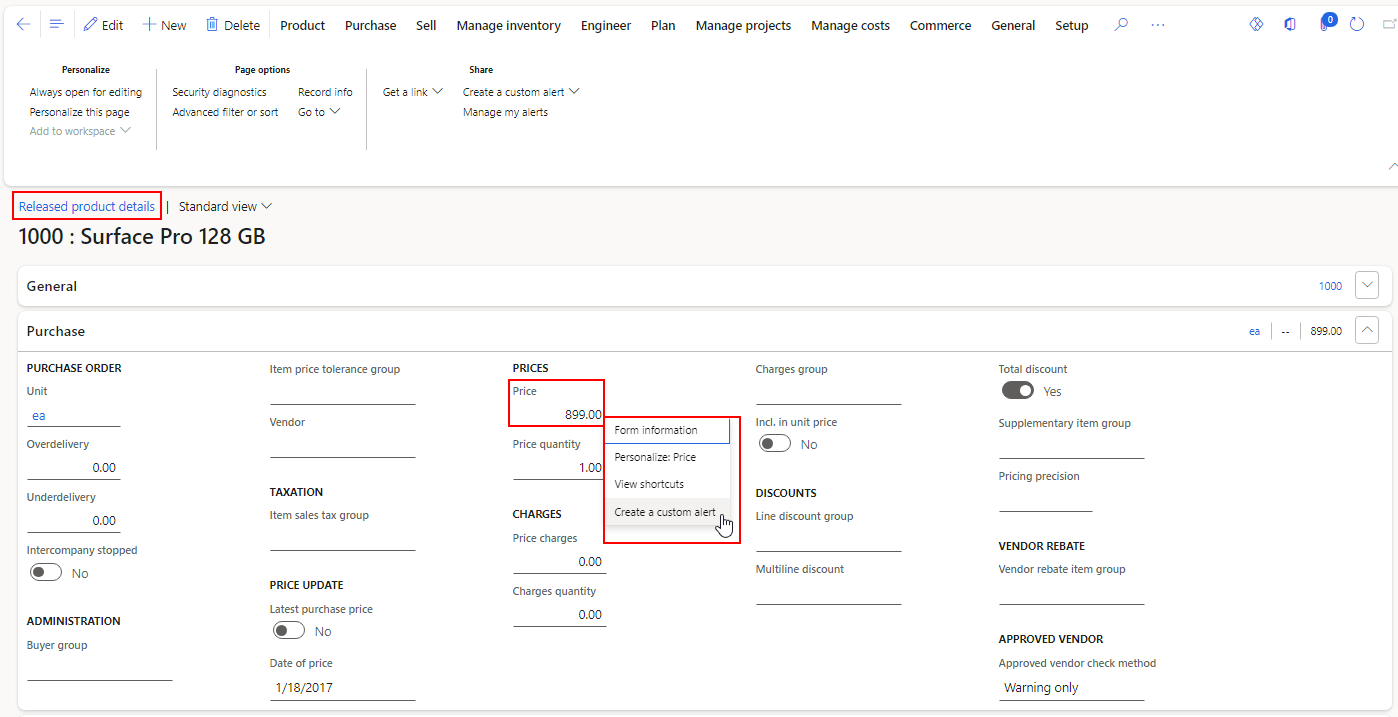Toggle the Incl. in unit price switch
1398x717 pixels.
point(775,444)
